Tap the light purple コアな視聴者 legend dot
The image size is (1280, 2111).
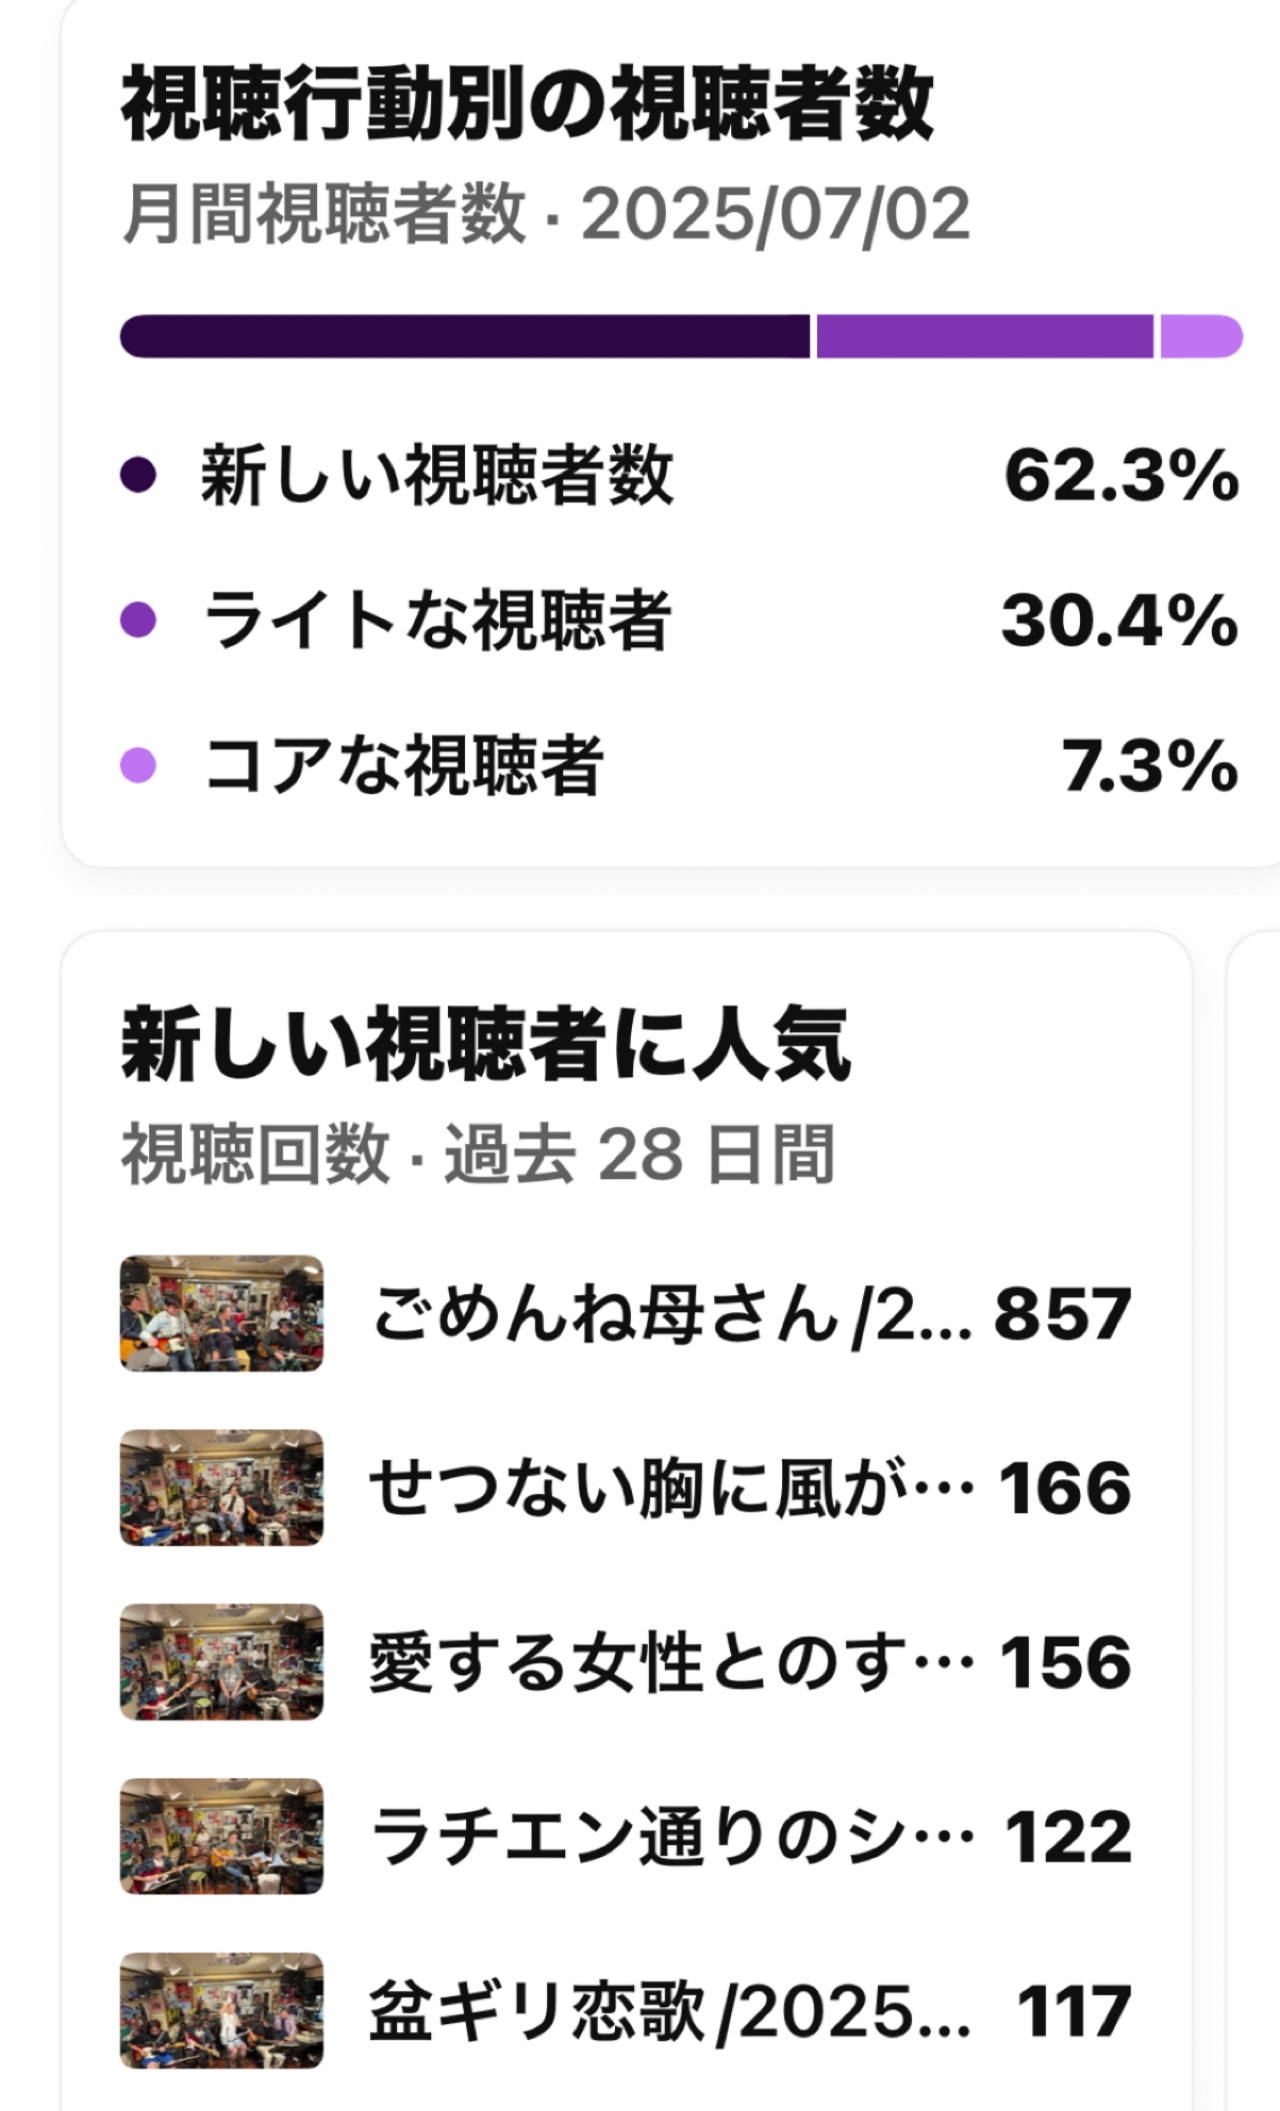click(x=138, y=765)
